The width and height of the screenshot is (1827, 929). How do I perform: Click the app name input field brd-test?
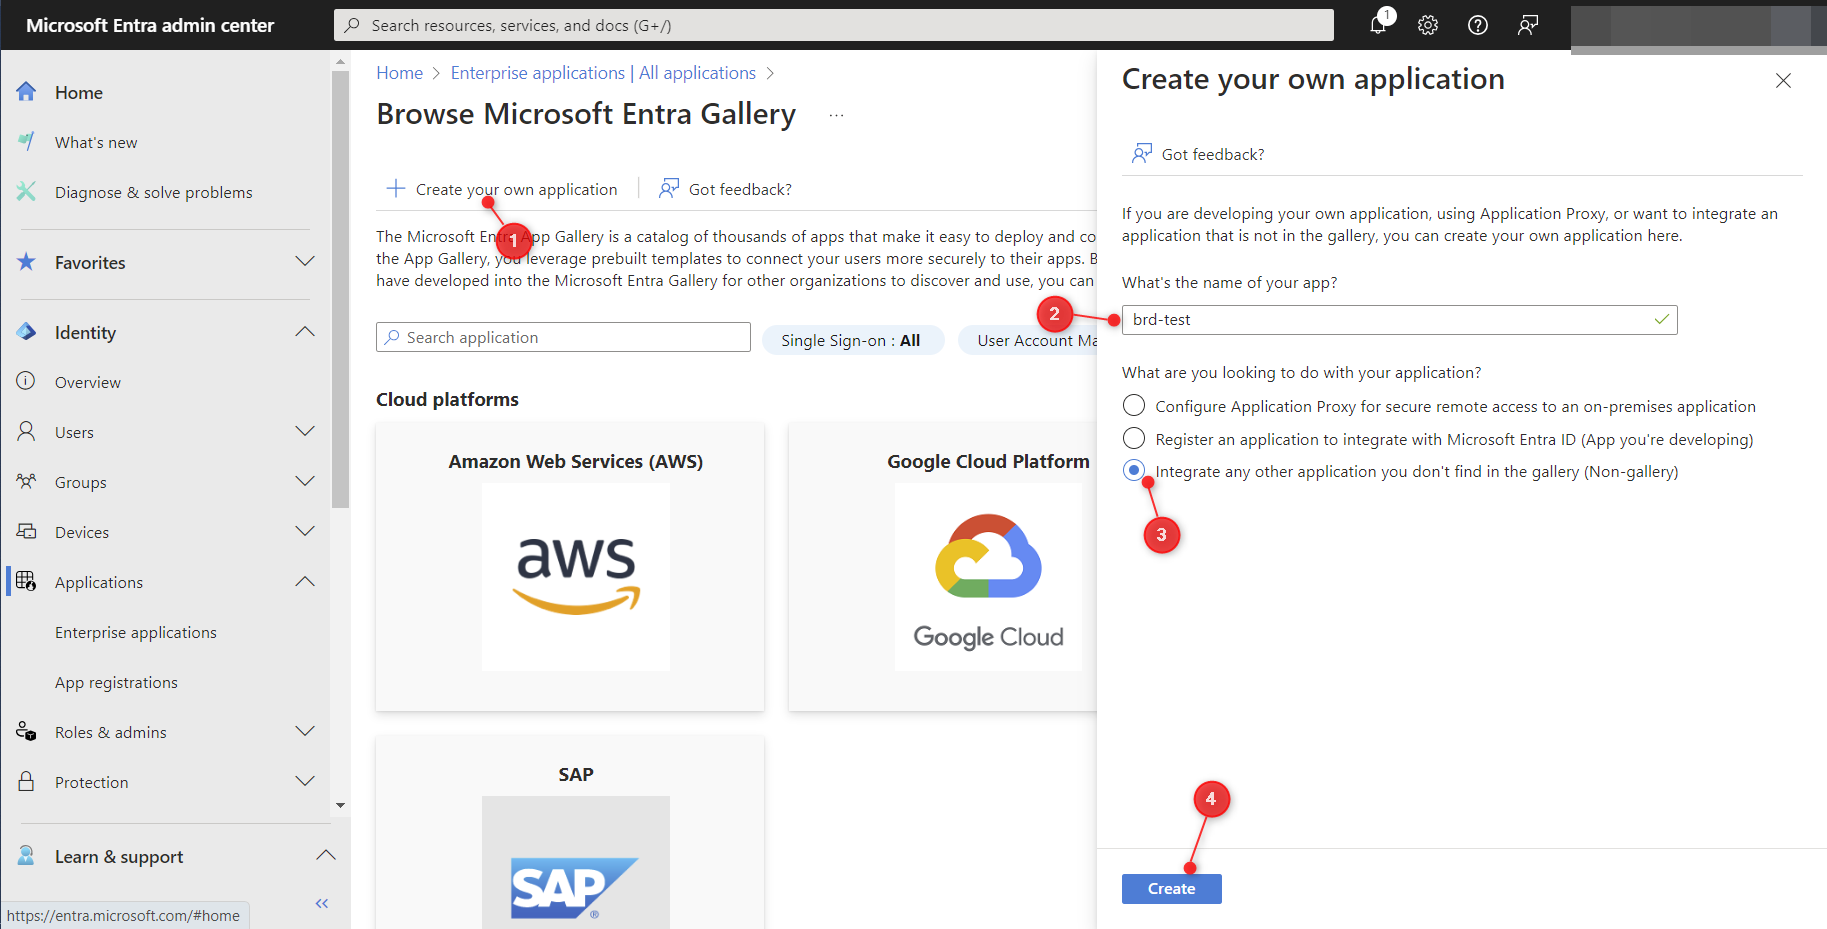pyautogui.click(x=1399, y=319)
